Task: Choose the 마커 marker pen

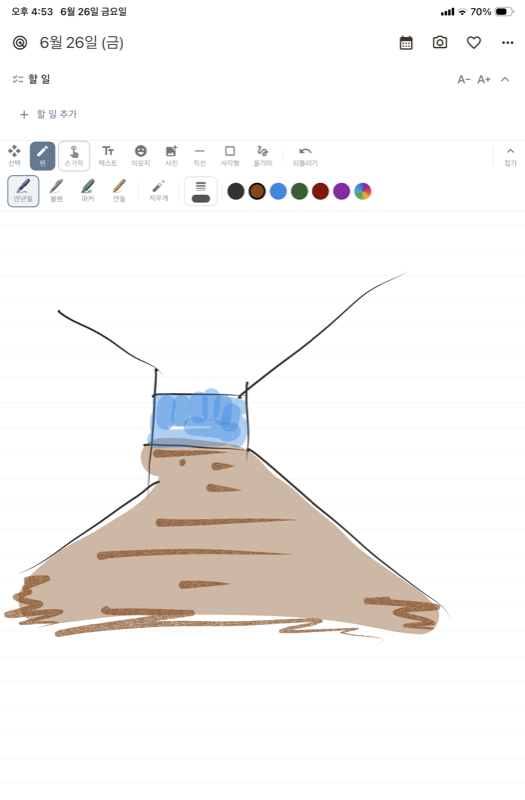Action: coord(88,191)
